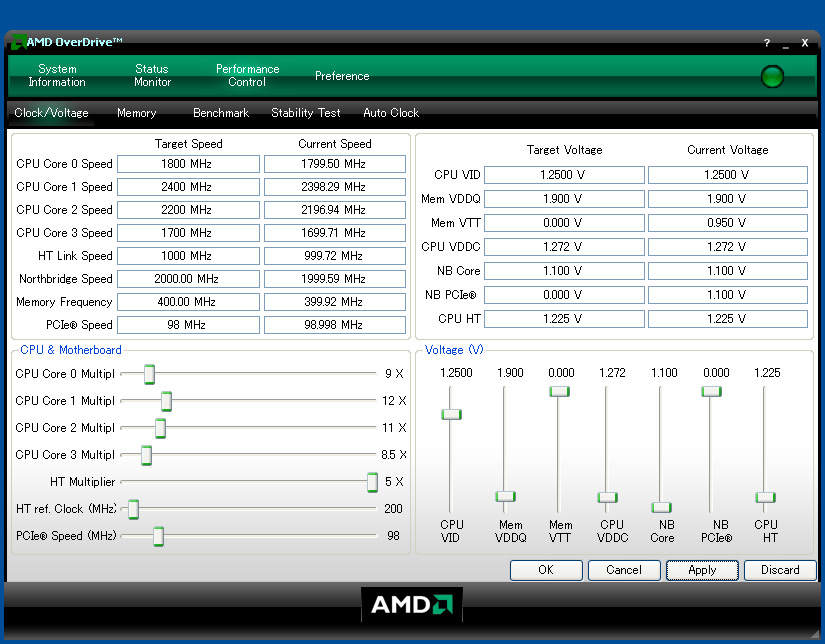
Task: Click the NB Core target voltage field
Action: click(564, 271)
